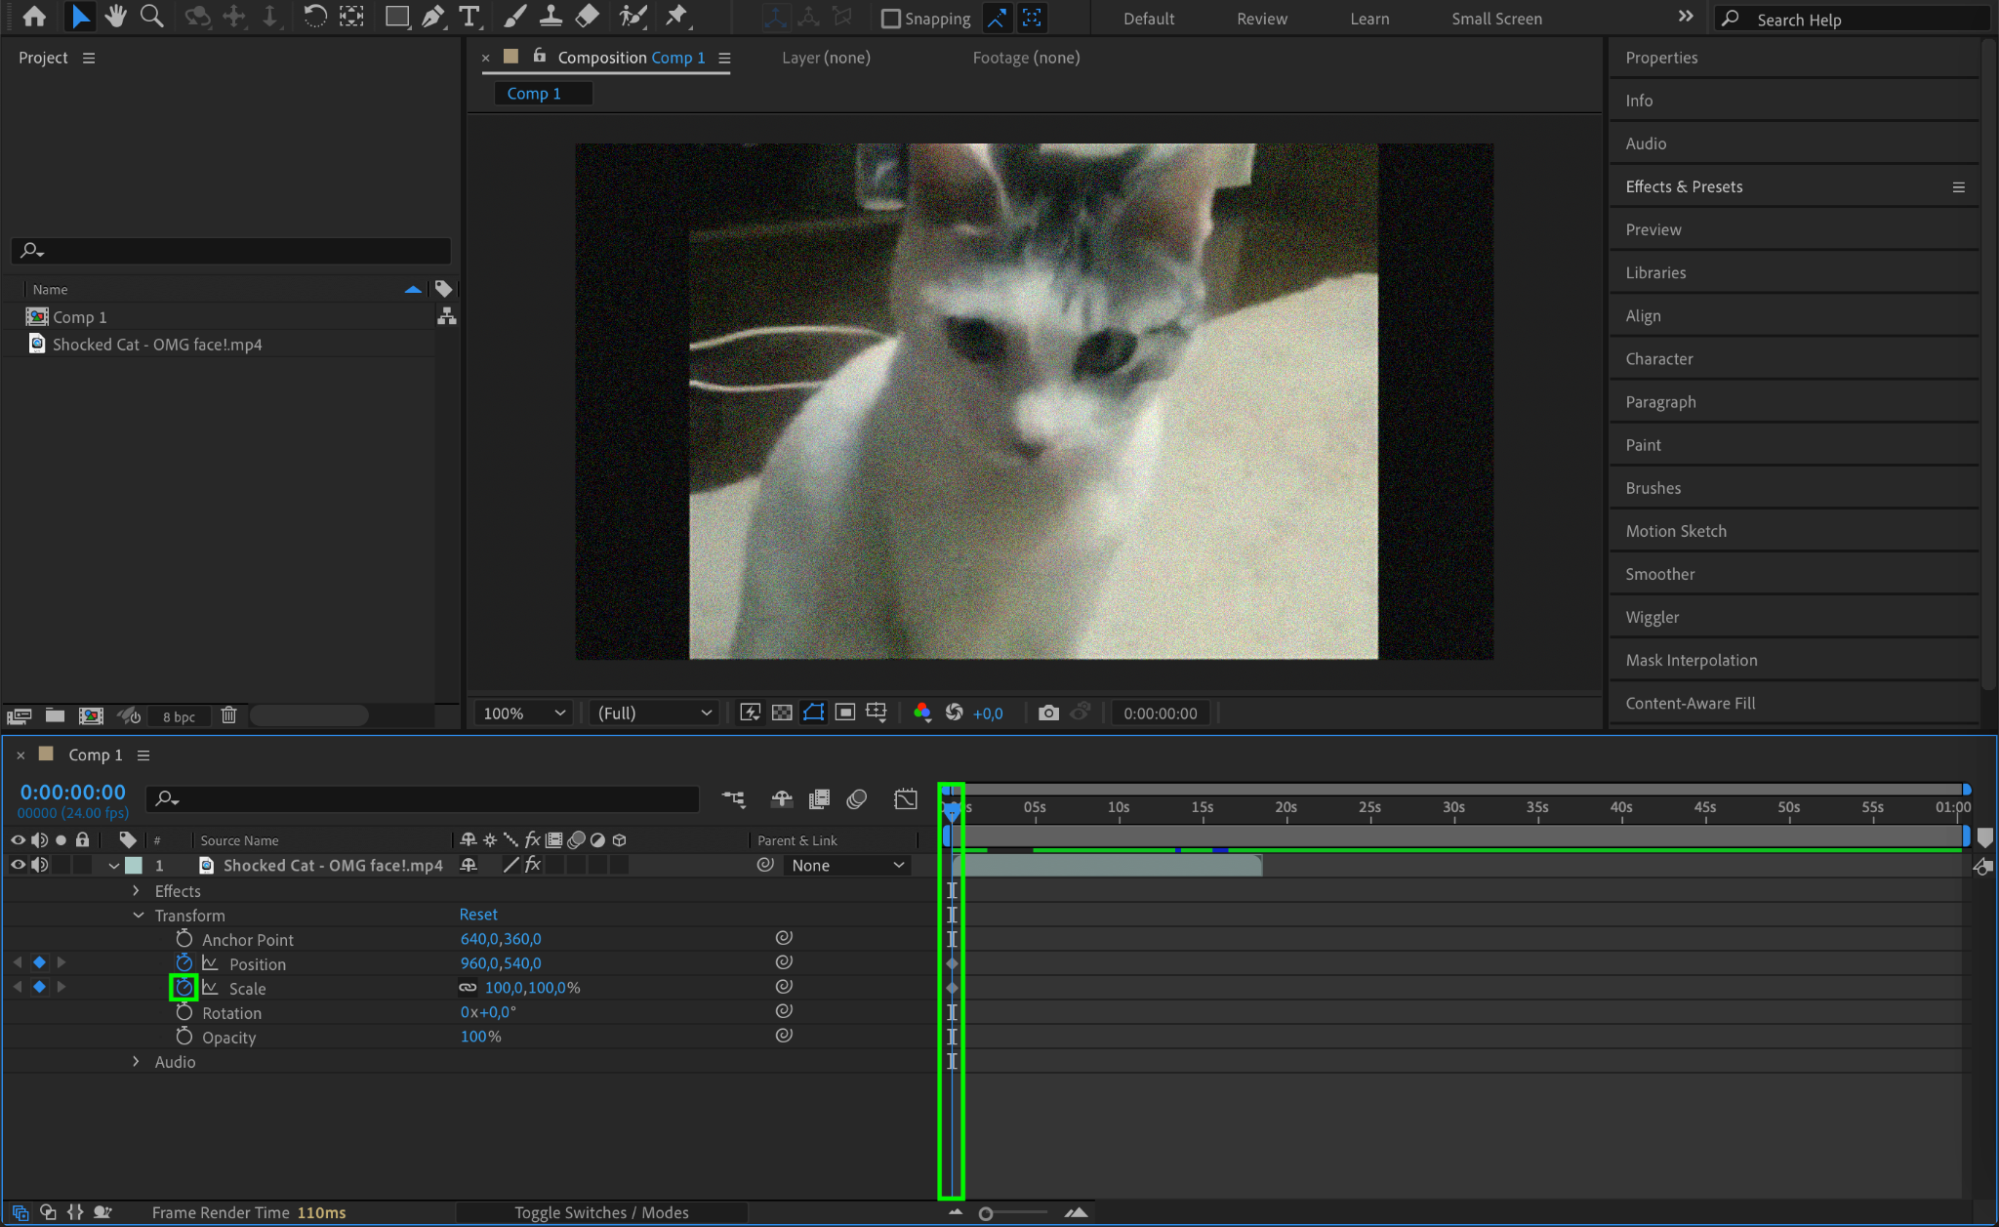
Task: Open the Effects & Presets panel
Action: point(1683,187)
